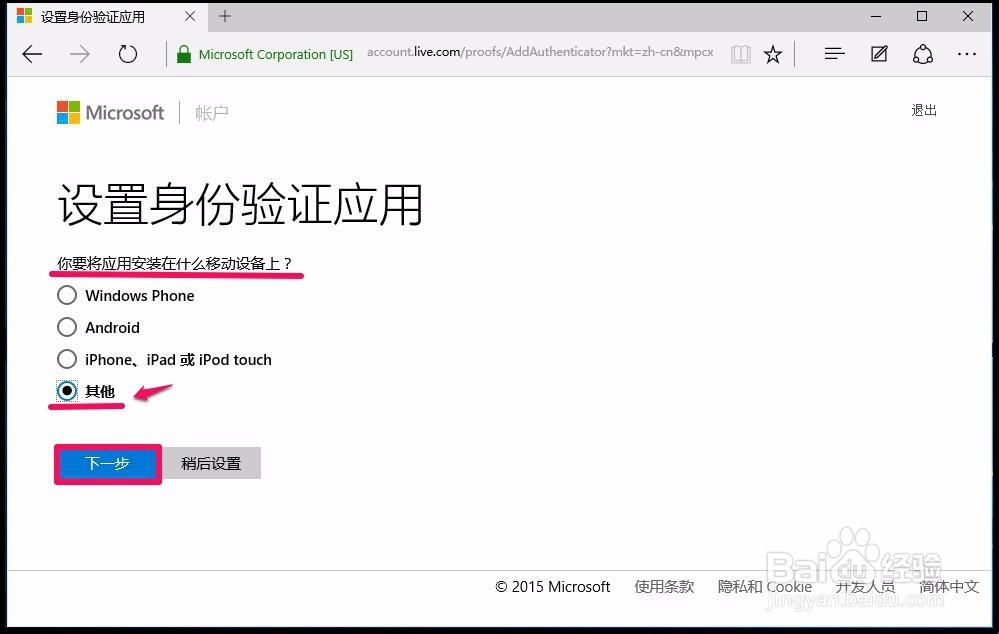Select the 其他 radio button
999x634 pixels.
tap(67, 391)
